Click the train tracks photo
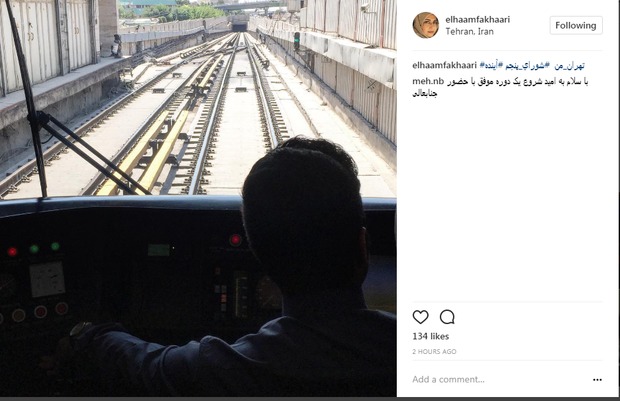This screenshot has height=401, width=620. click(x=198, y=198)
